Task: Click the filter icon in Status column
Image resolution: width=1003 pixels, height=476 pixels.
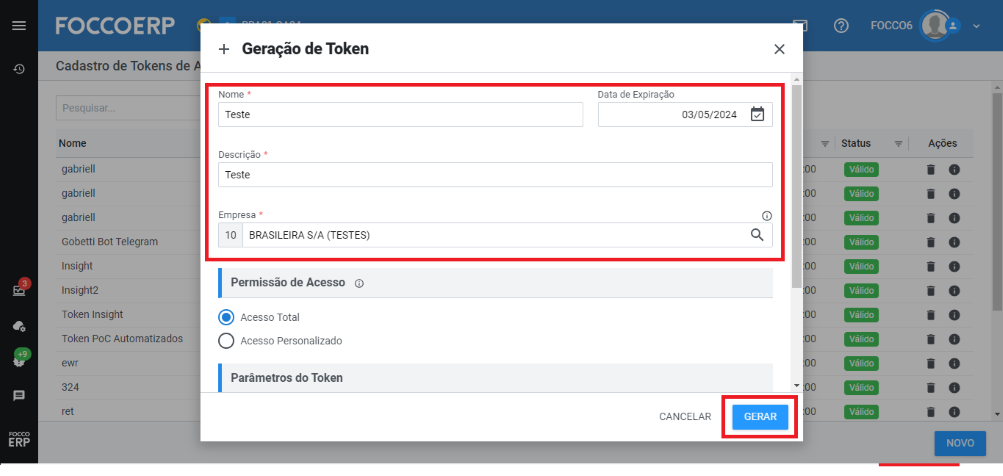Action: pos(898,143)
